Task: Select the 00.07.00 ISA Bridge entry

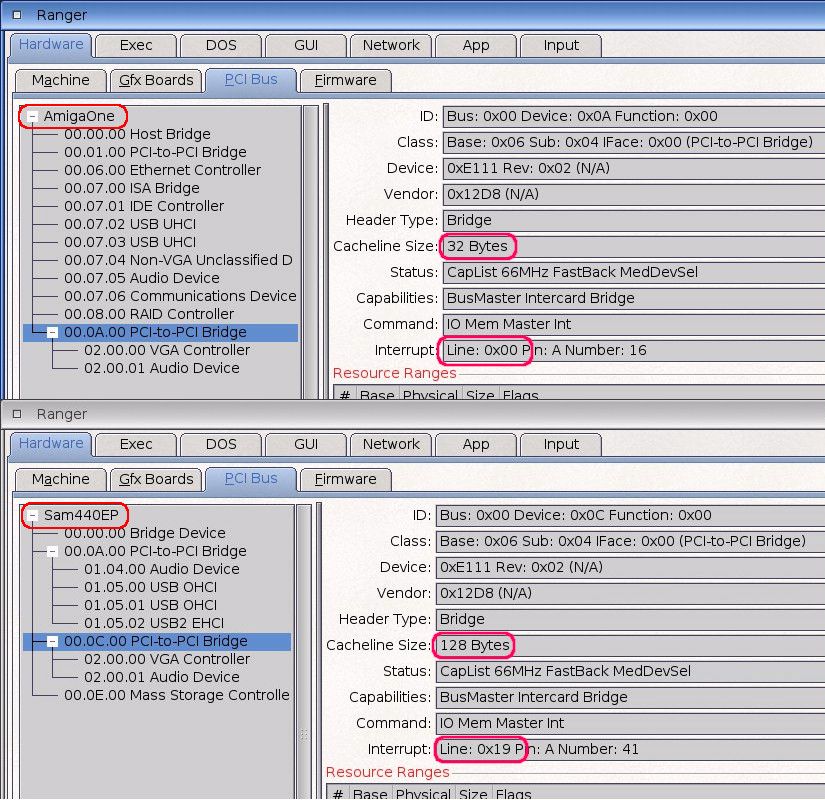Action: [132, 188]
